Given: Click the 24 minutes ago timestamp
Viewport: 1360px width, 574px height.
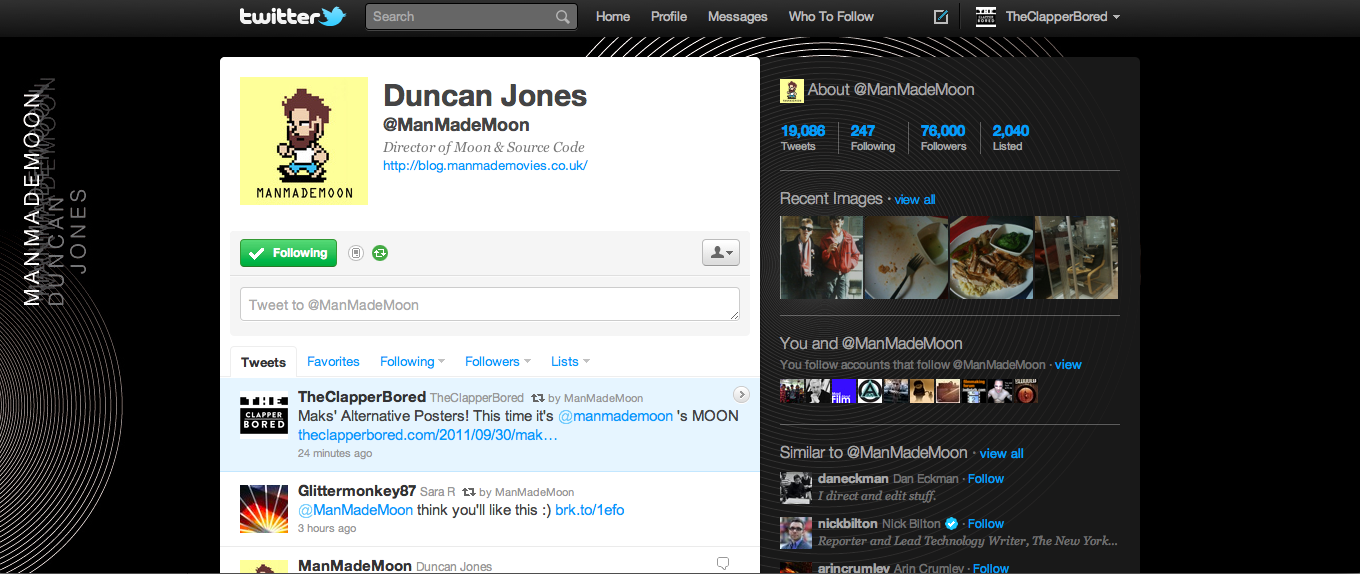Looking at the screenshot, I should (335, 453).
